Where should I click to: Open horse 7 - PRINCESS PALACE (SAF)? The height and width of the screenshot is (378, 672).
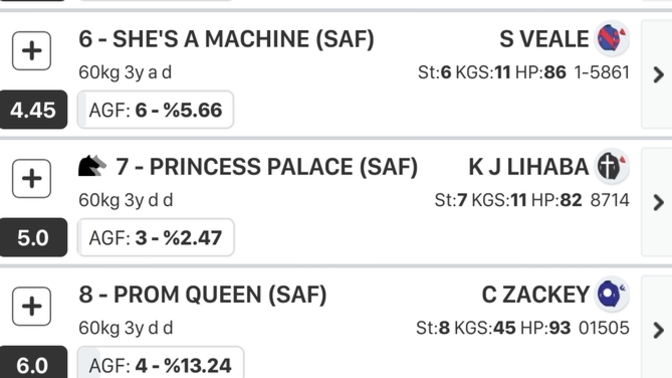coord(267,167)
